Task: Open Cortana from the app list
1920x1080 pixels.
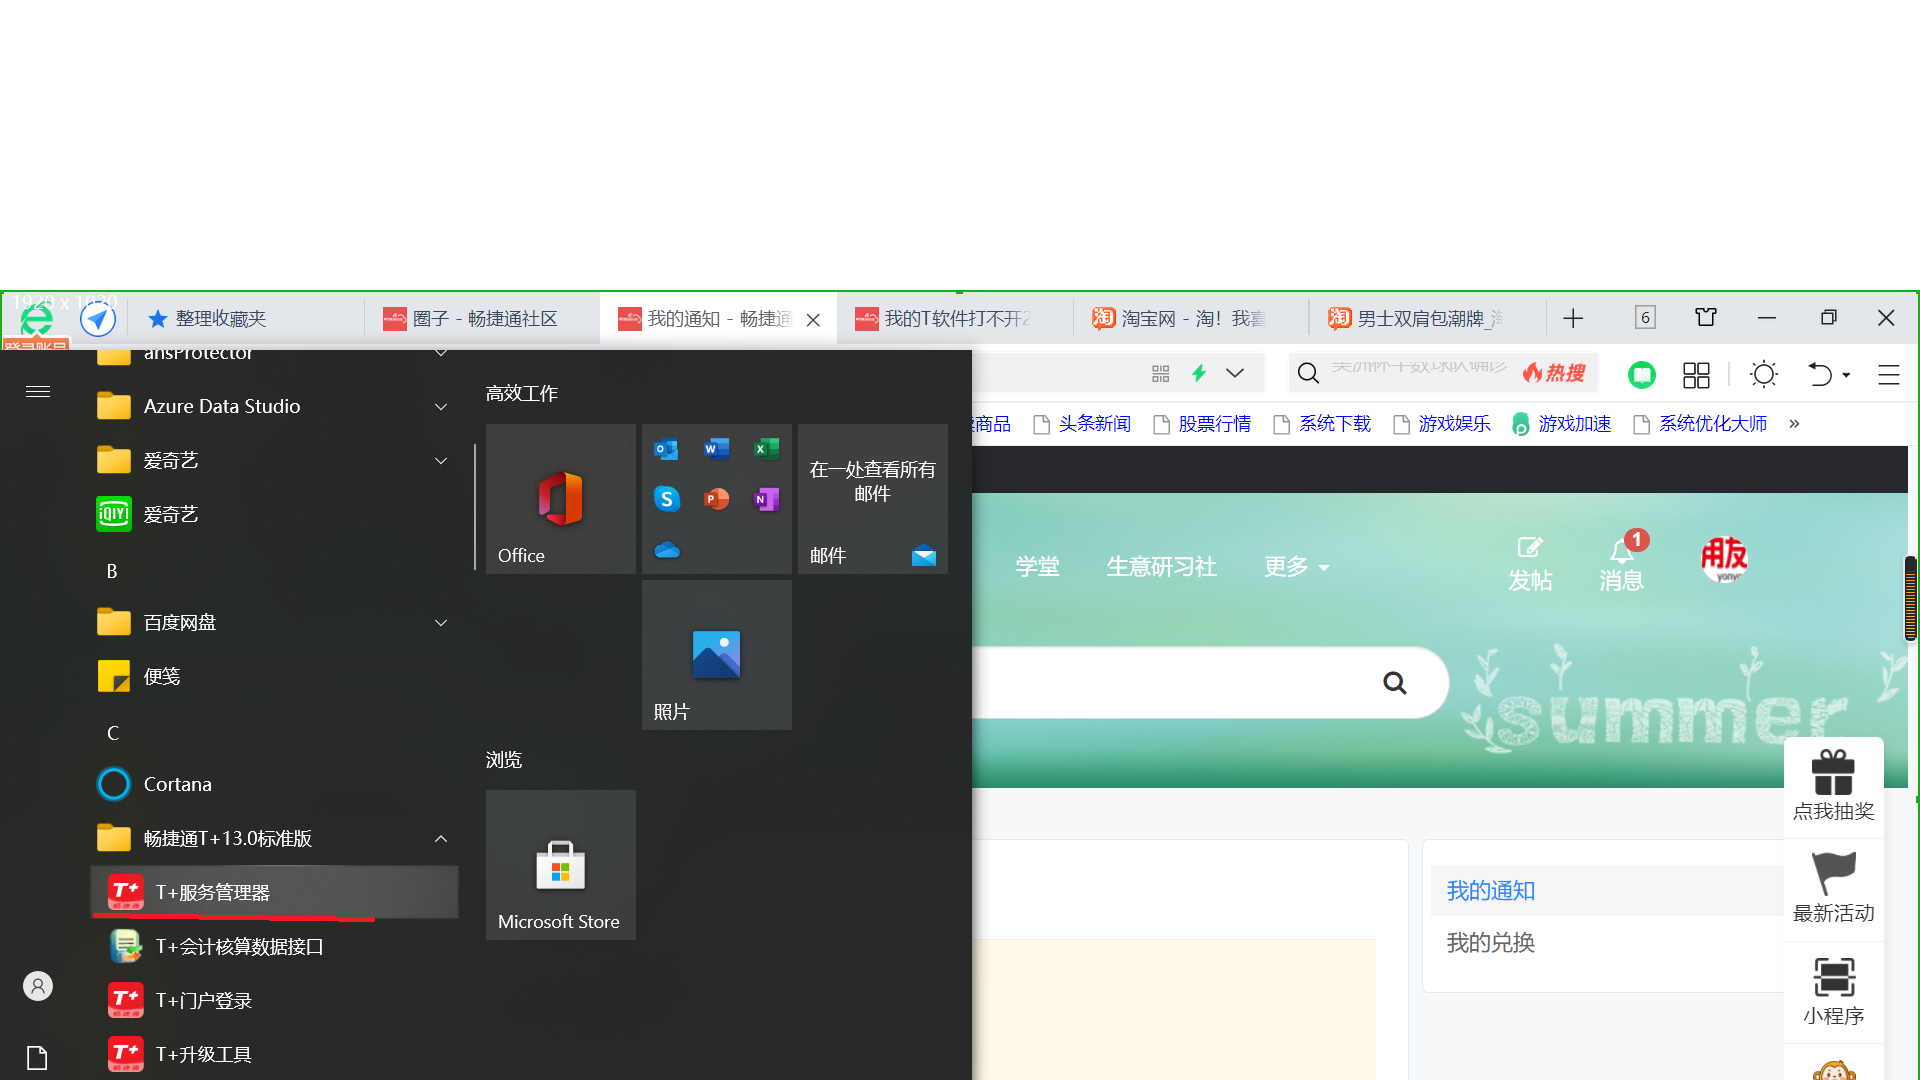Action: (x=275, y=785)
